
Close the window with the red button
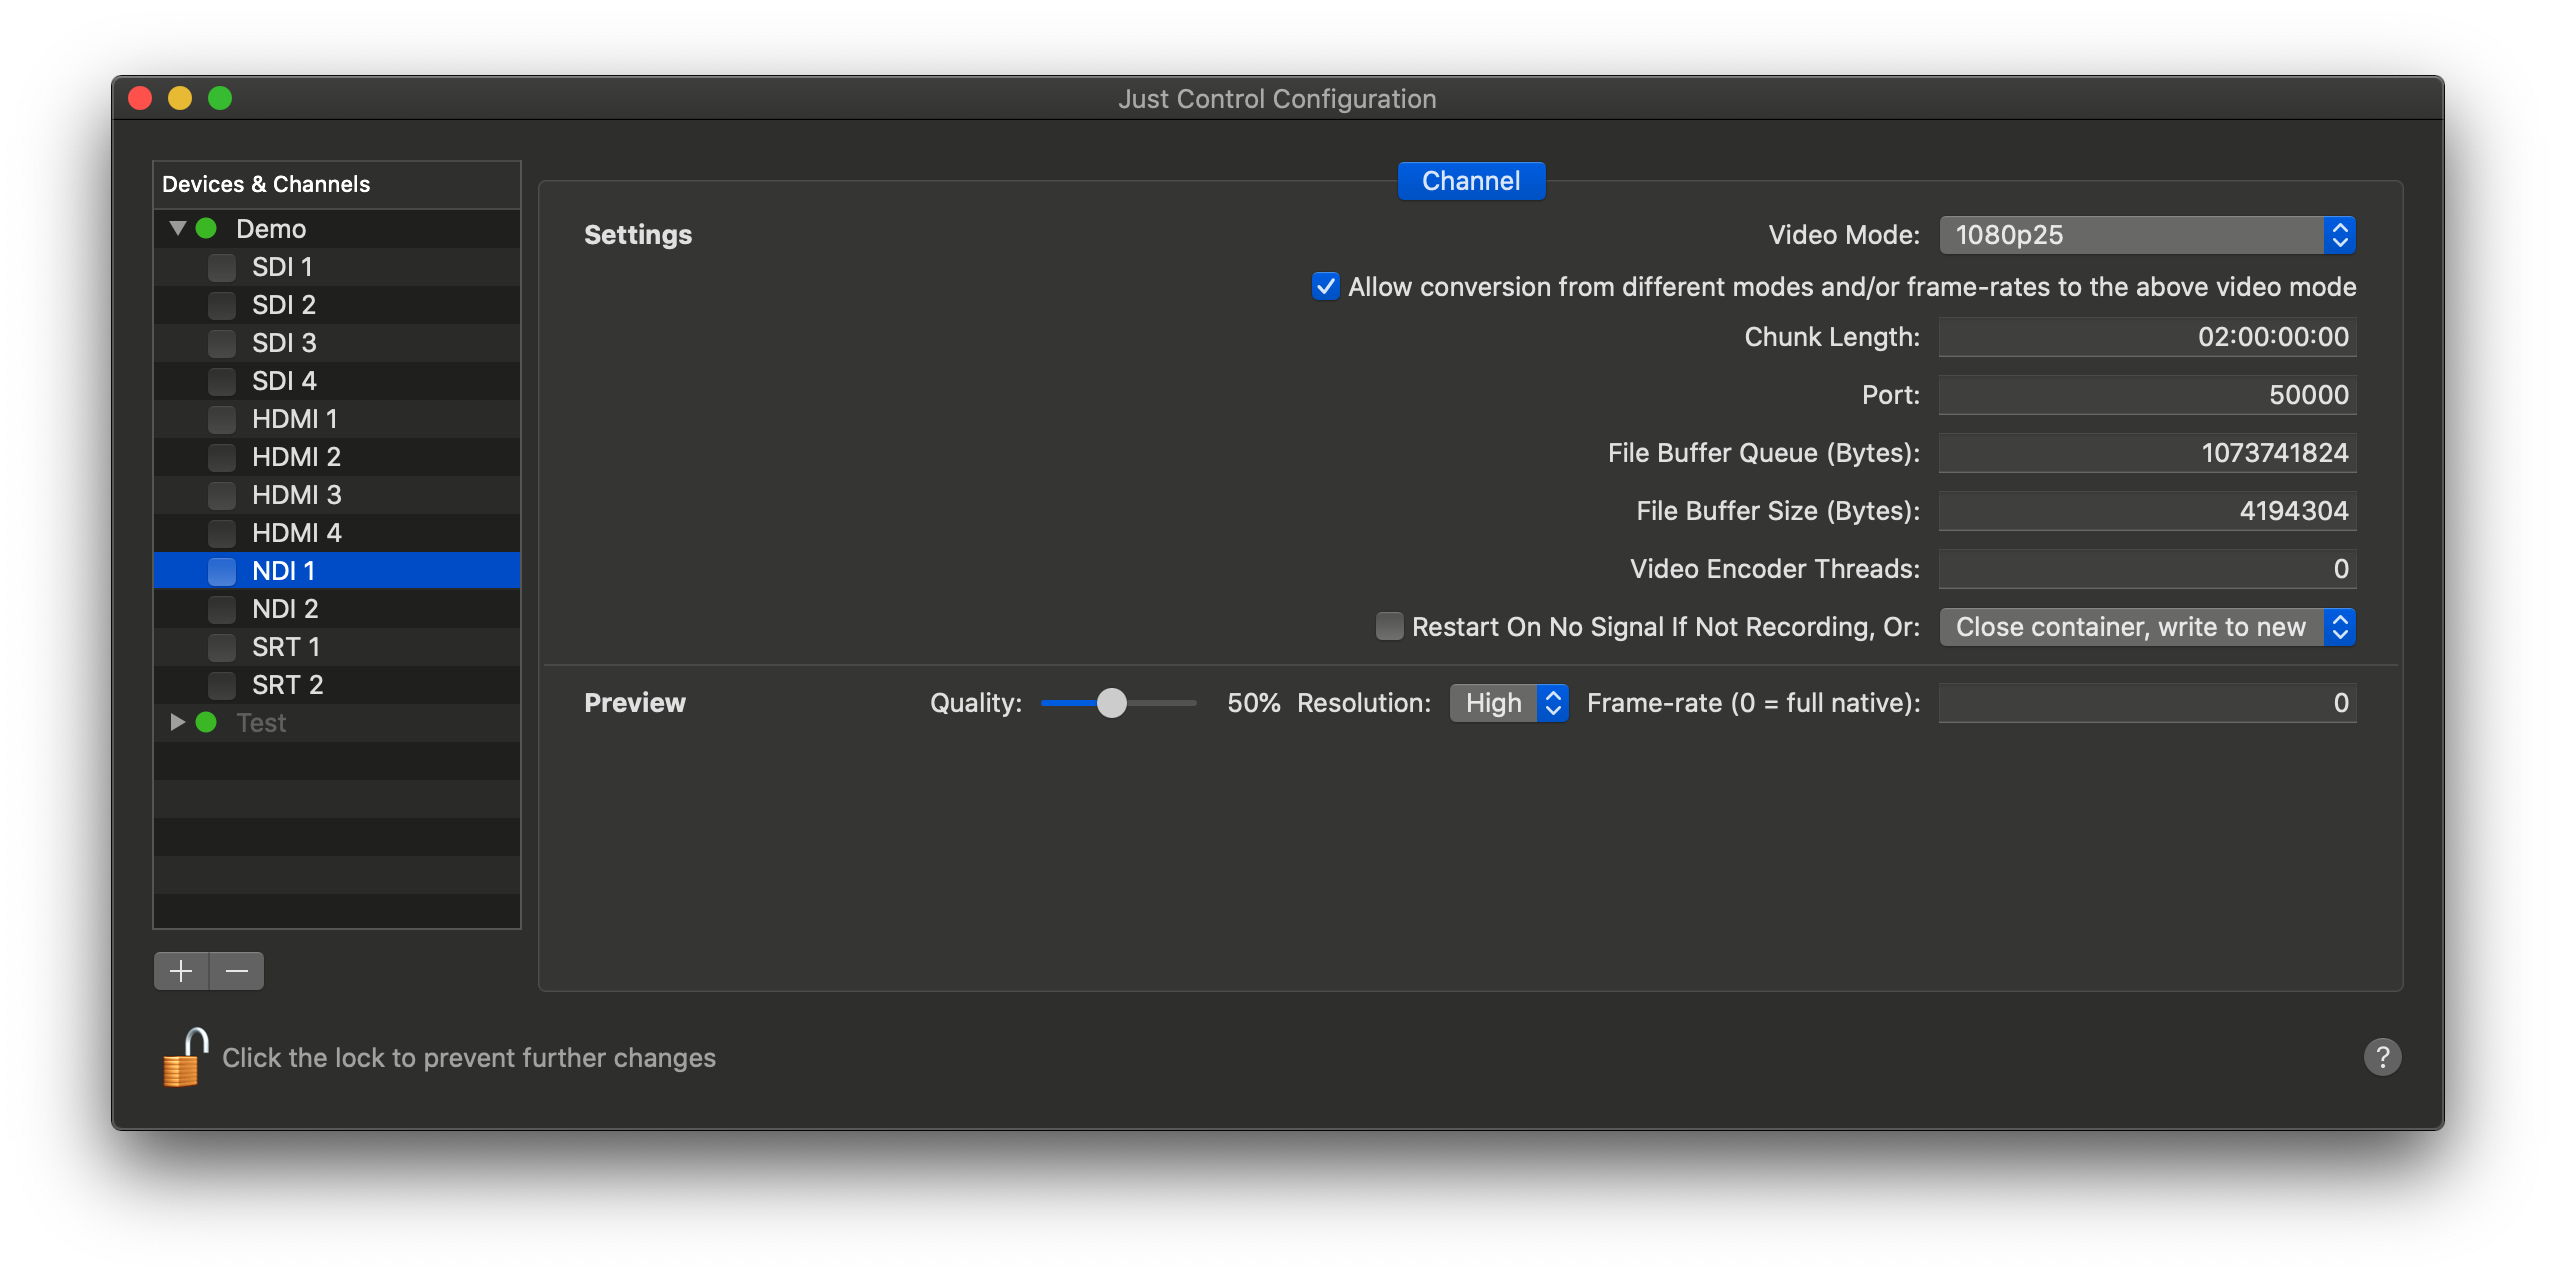140,98
